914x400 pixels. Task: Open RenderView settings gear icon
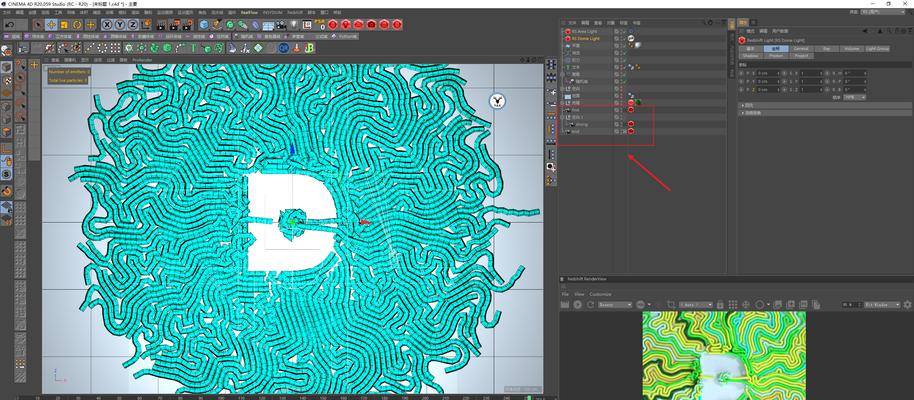click(908, 305)
